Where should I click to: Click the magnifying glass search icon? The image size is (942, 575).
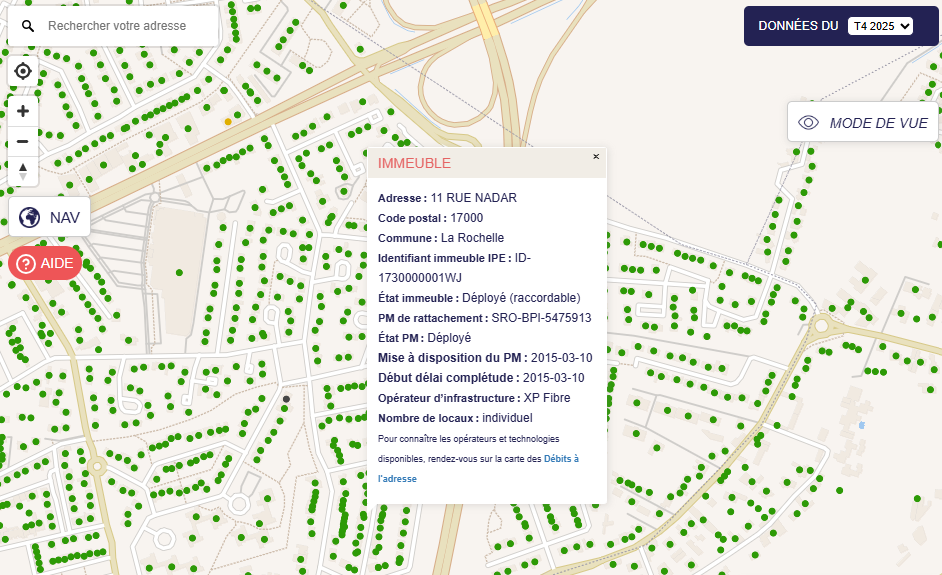tap(28, 26)
